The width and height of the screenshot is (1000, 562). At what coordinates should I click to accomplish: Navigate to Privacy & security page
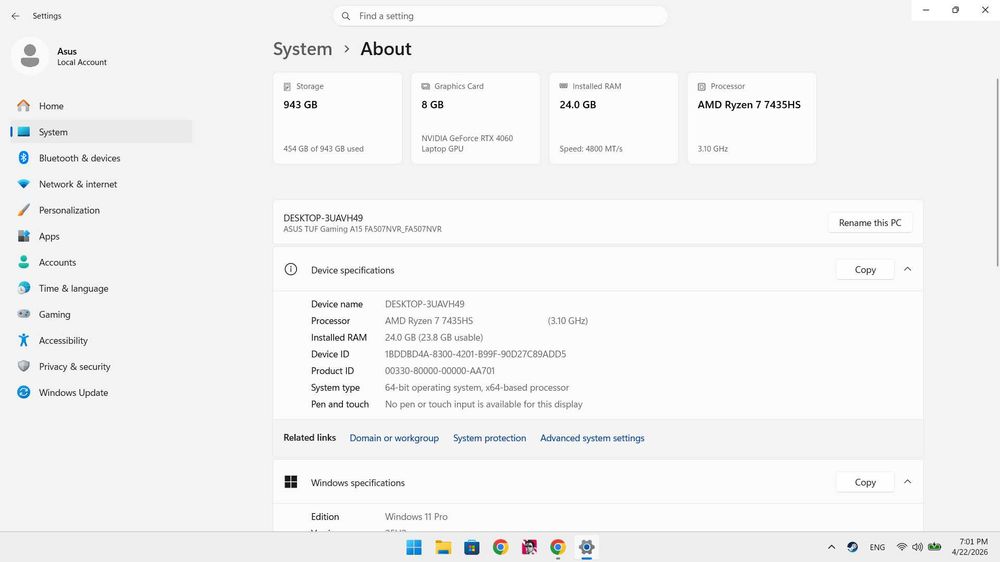coord(101,367)
